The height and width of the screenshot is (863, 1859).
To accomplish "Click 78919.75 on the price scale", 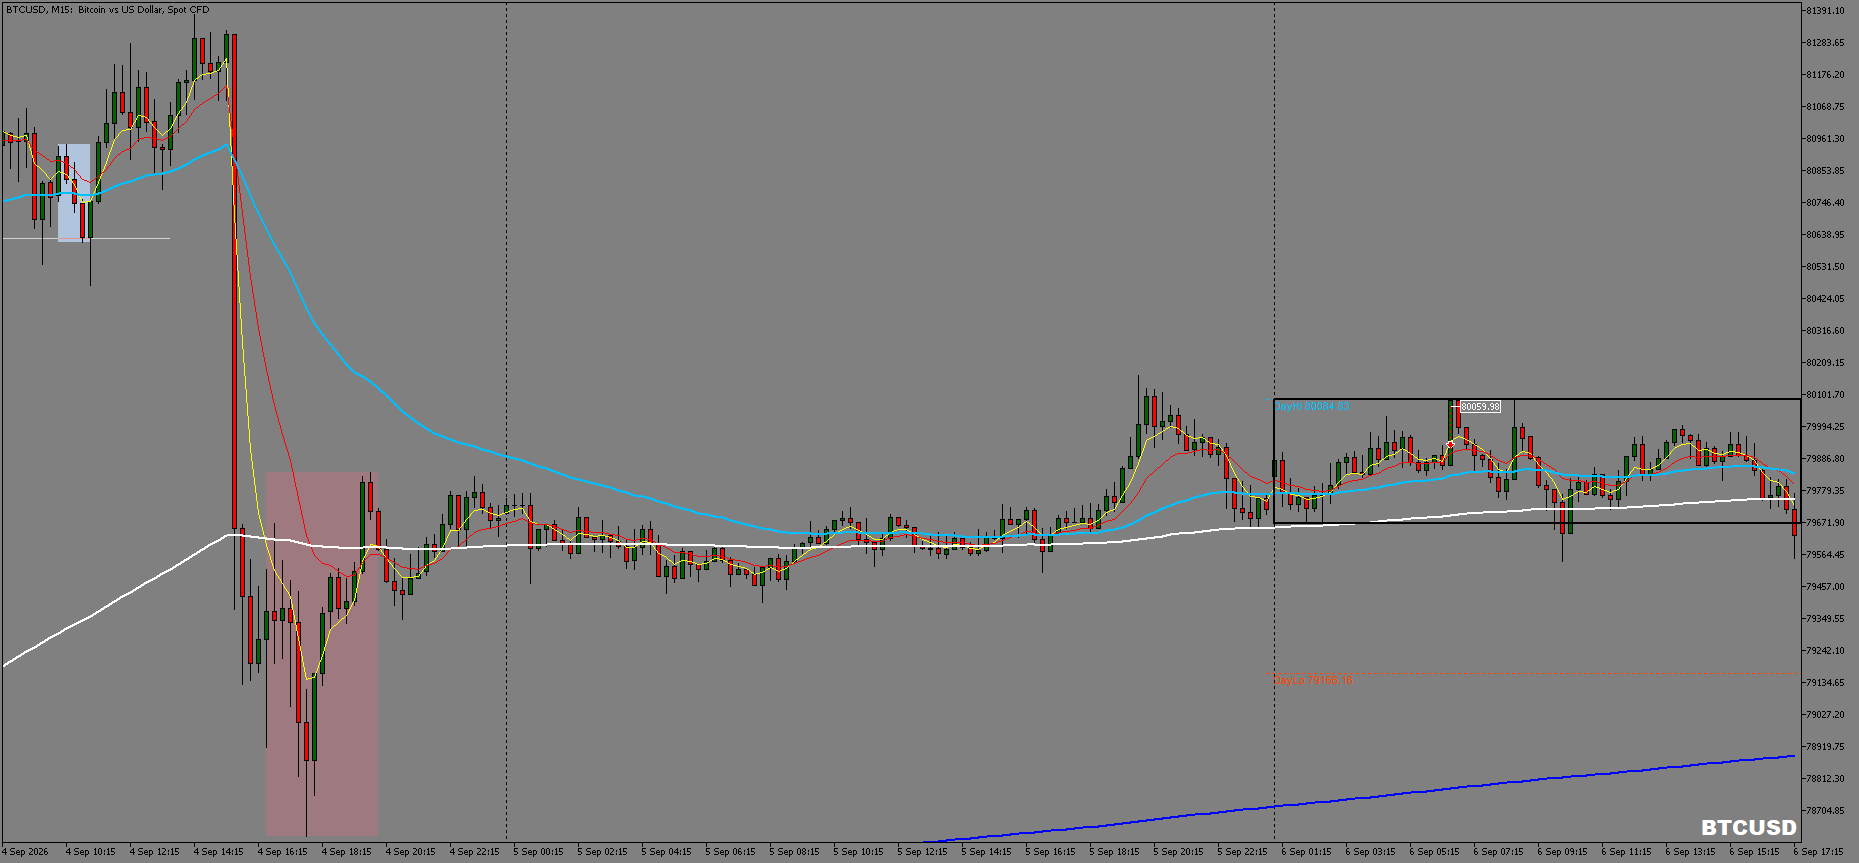I will pyautogui.click(x=1825, y=747).
